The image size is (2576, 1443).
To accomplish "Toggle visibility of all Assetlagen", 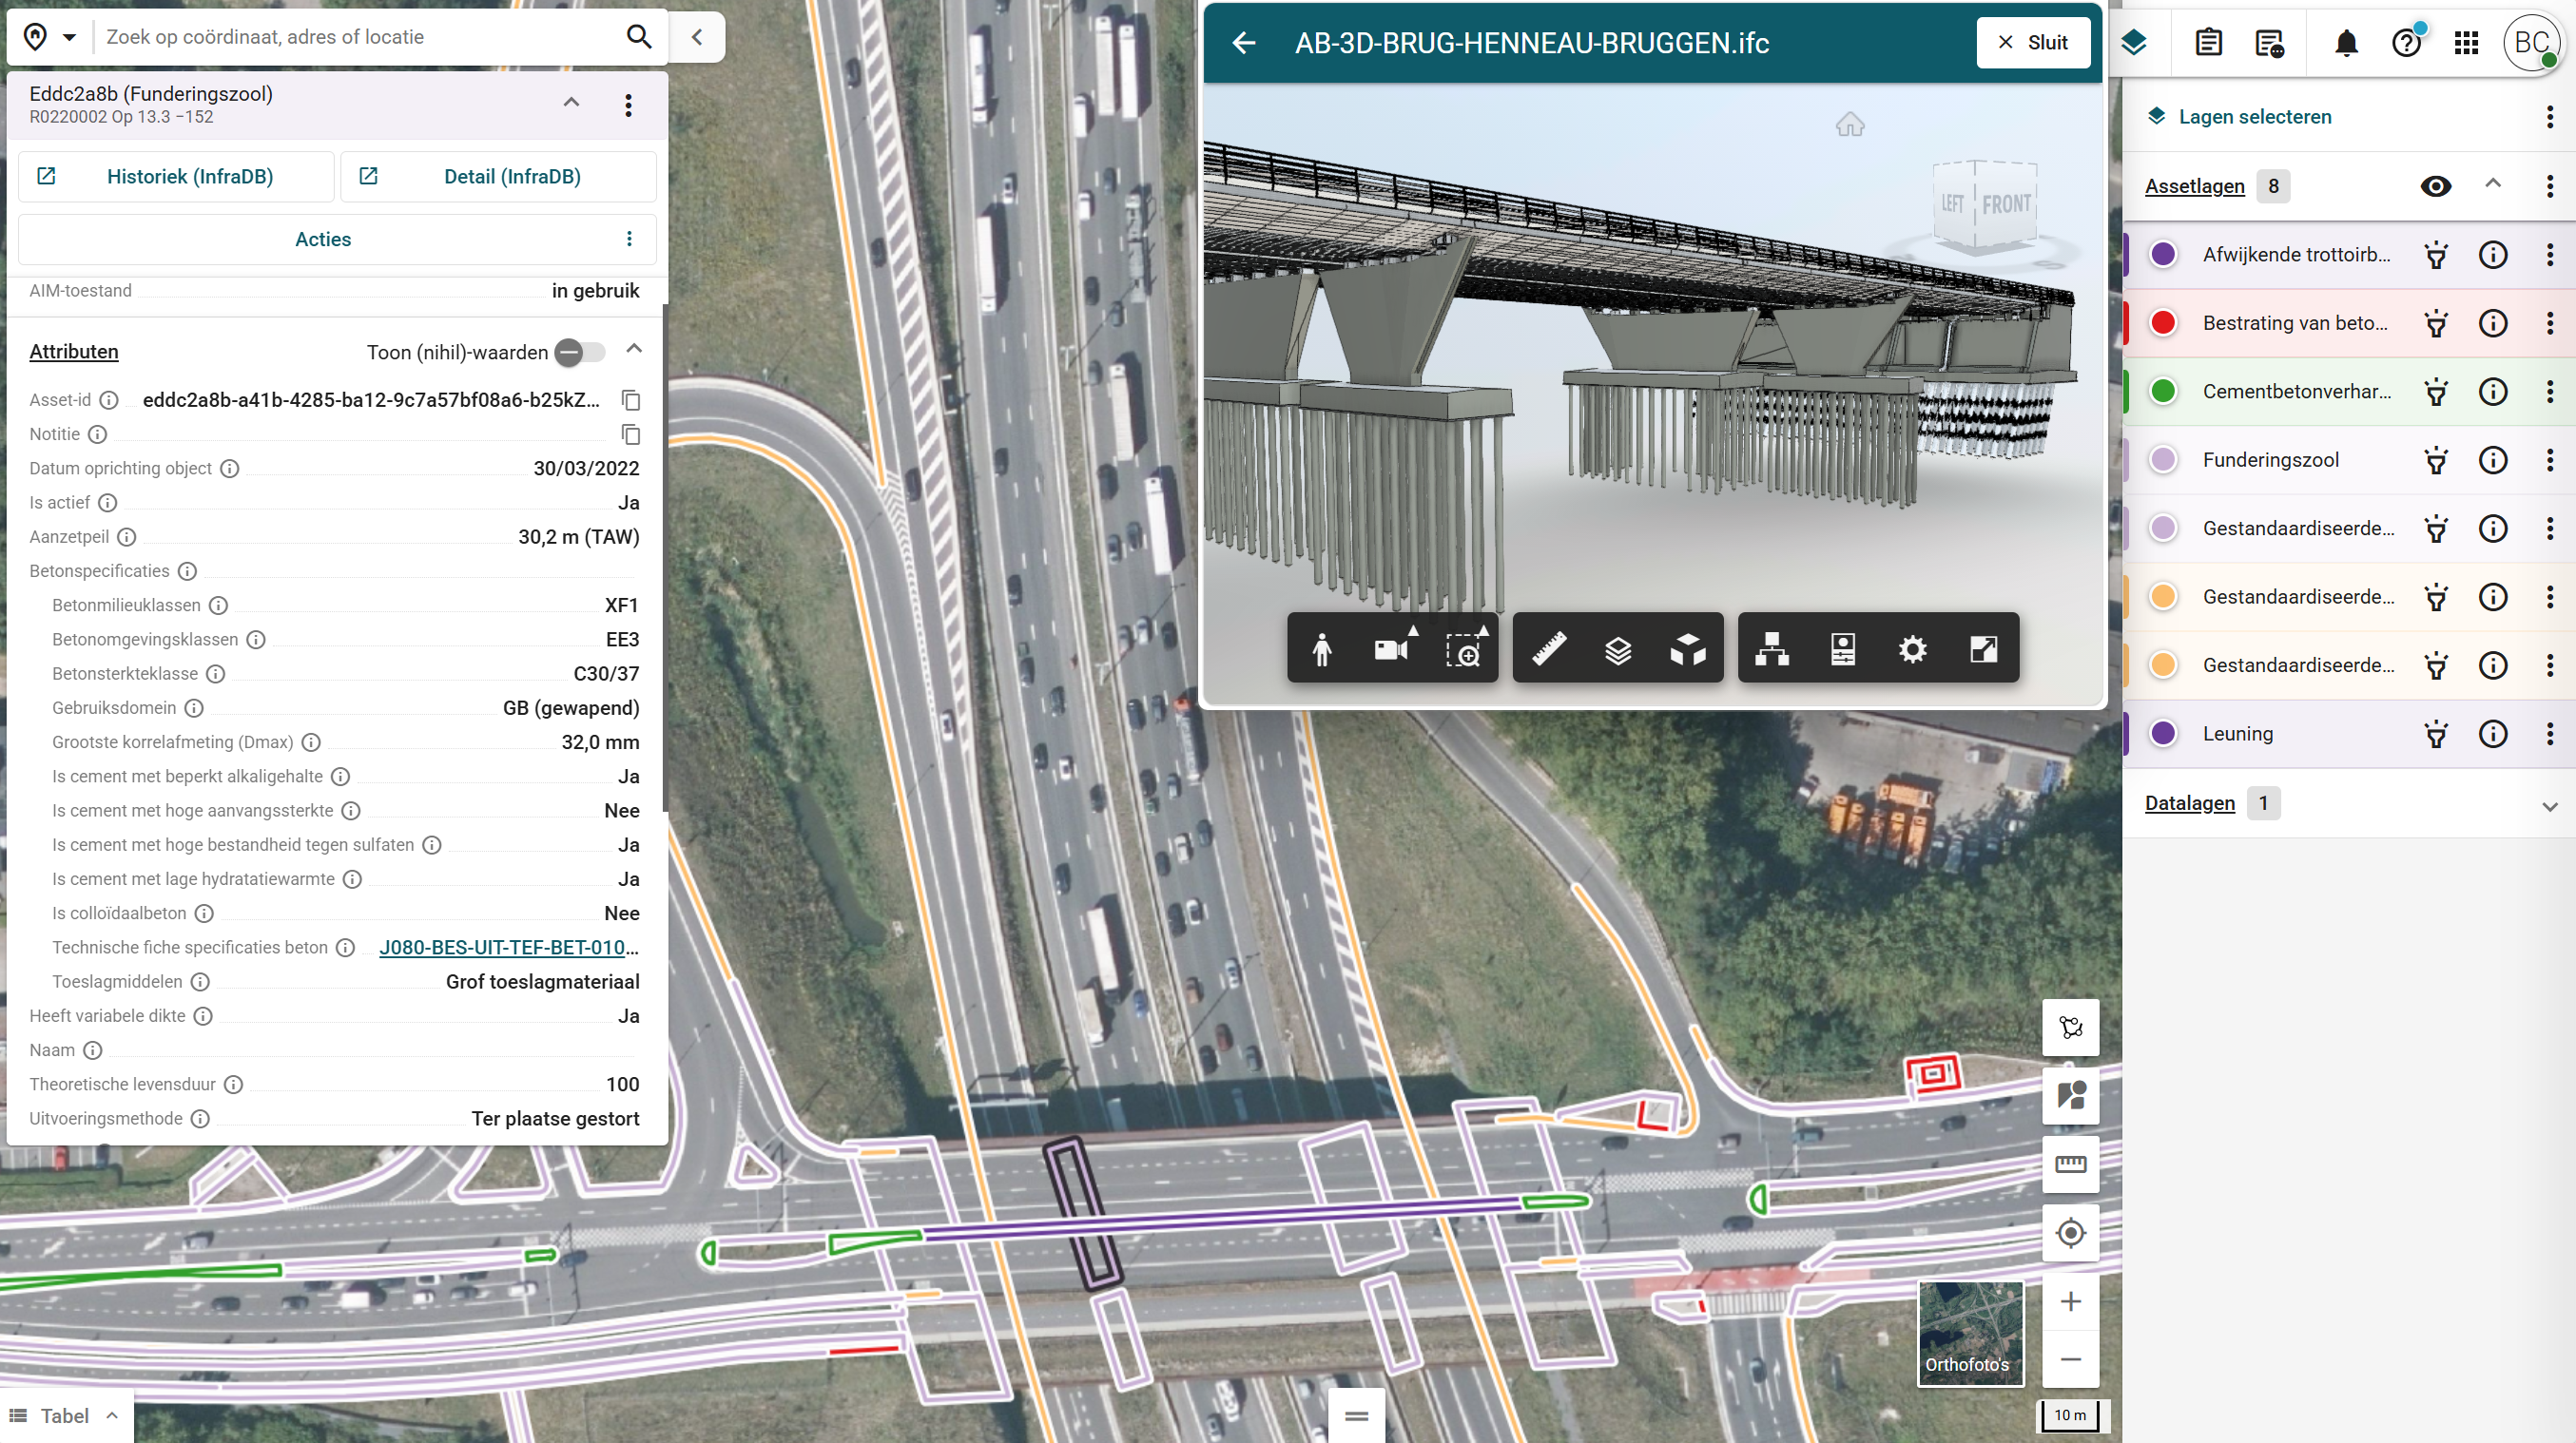I will pos(2435,186).
